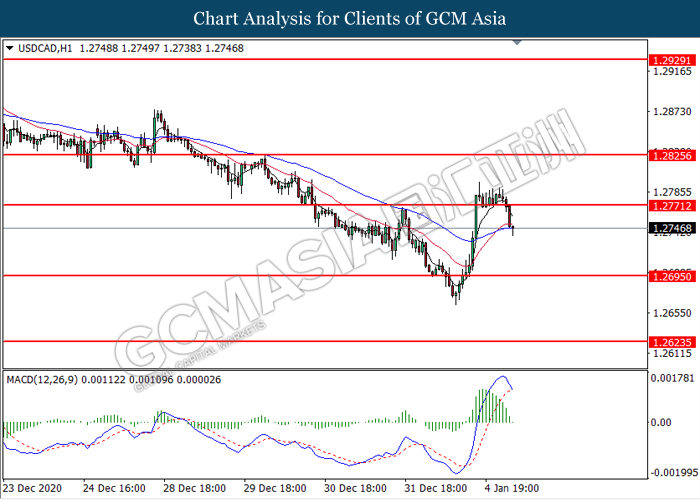
Task: Click the chart title mentioning GCM Asia
Action: click(349, 18)
